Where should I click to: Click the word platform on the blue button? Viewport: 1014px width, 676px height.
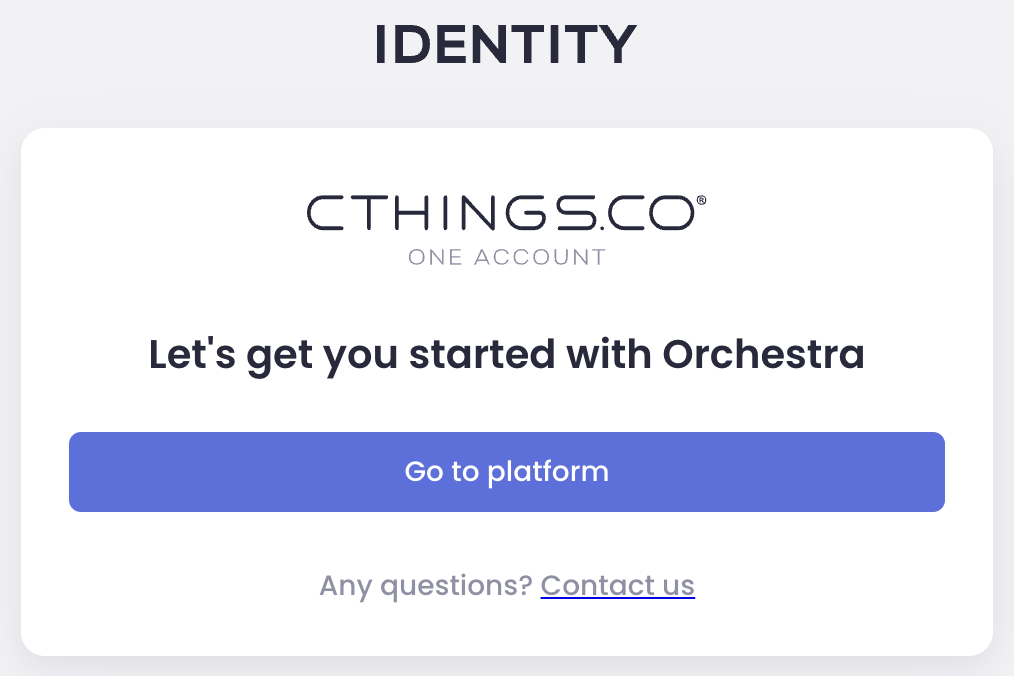pos(548,472)
